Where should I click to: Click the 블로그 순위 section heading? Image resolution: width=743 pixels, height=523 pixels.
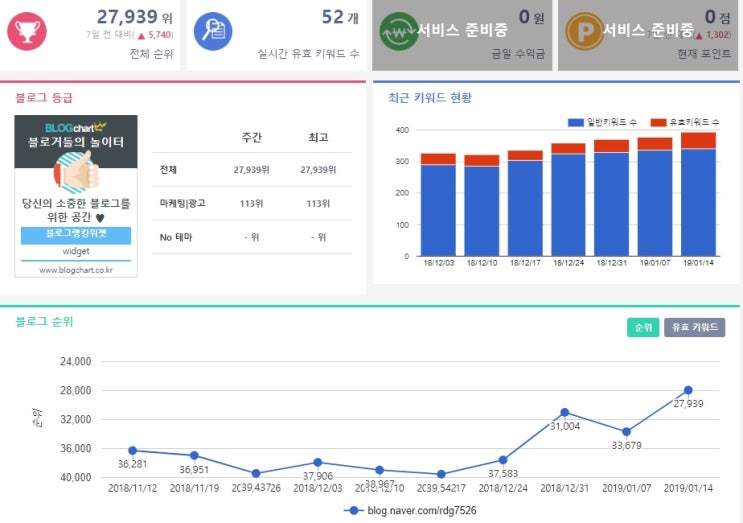tap(44, 322)
